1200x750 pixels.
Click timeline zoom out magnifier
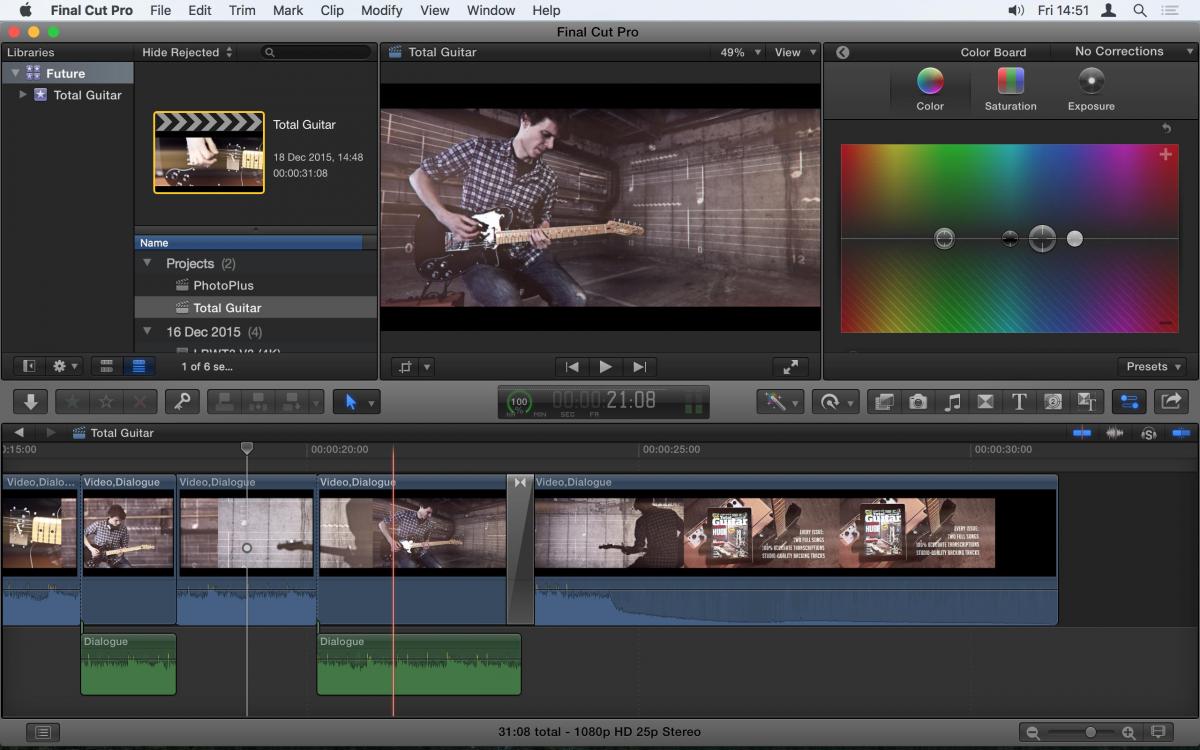tap(1033, 732)
